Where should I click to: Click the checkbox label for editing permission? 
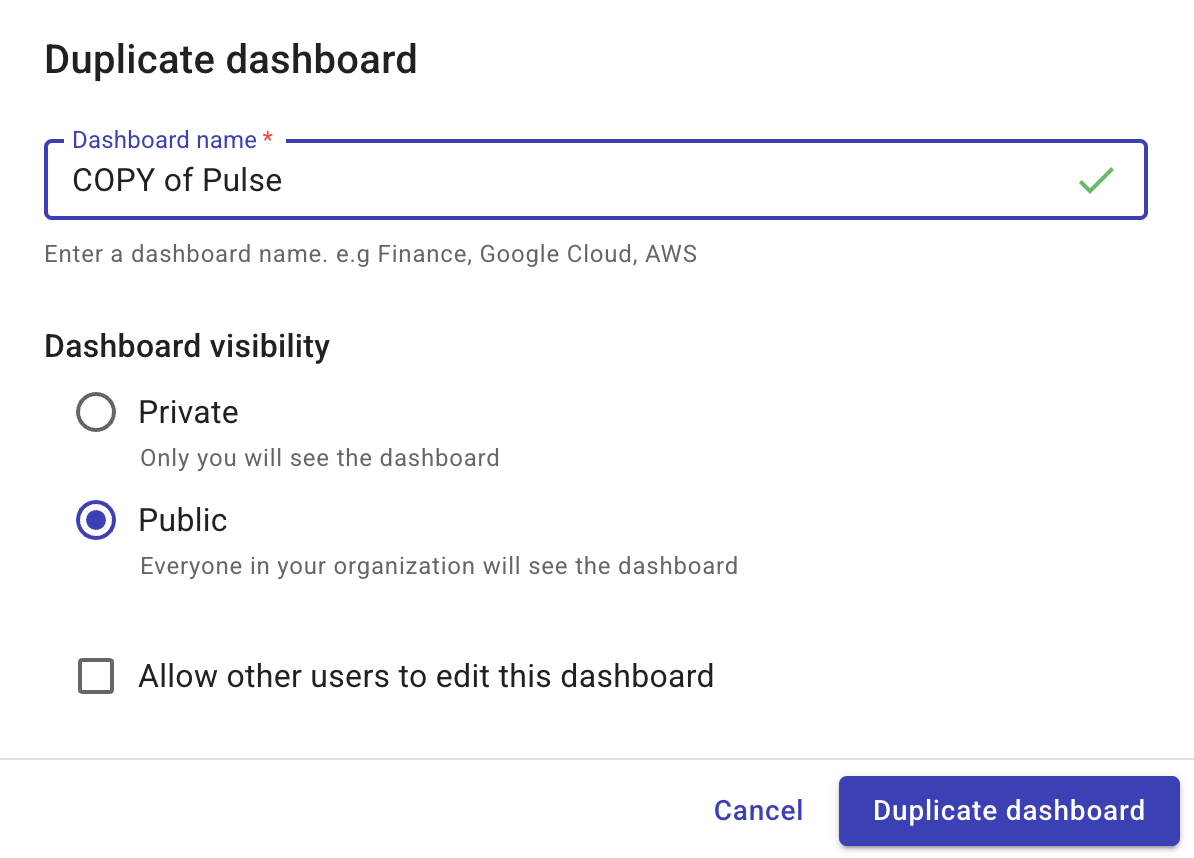coord(426,676)
